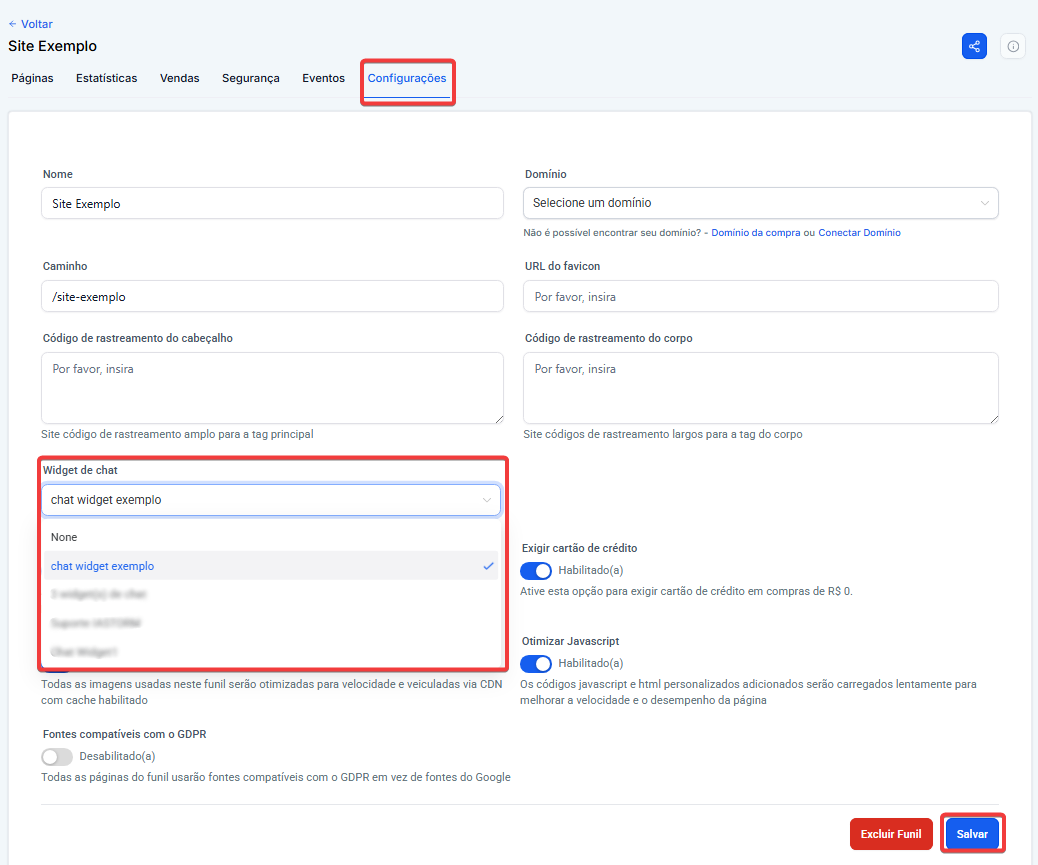Viewport: 1038px width, 865px height.
Task: Click the Código de rastreamento do cabeçalho textarea
Action: pyautogui.click(x=272, y=387)
